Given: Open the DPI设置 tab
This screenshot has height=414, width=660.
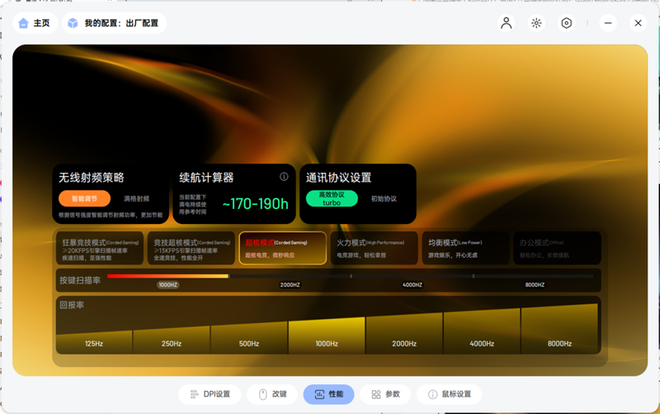Looking at the screenshot, I should coord(211,394).
